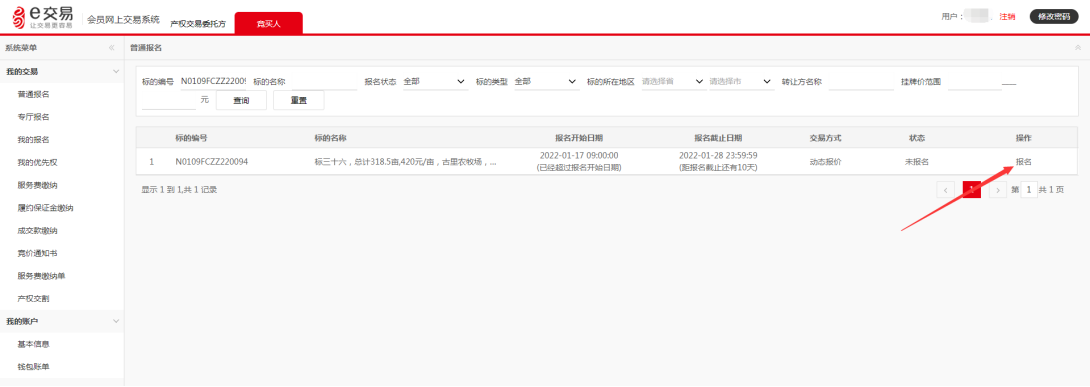Collapse the 系统菜单 sidebar with double-arrow icon
The height and width of the screenshot is (387, 1090).
[111, 48]
